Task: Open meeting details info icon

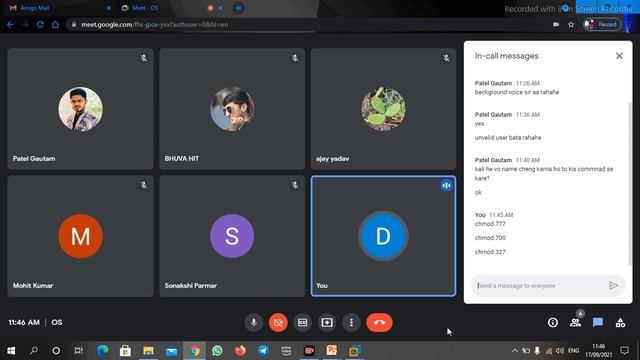Action: click(x=553, y=322)
